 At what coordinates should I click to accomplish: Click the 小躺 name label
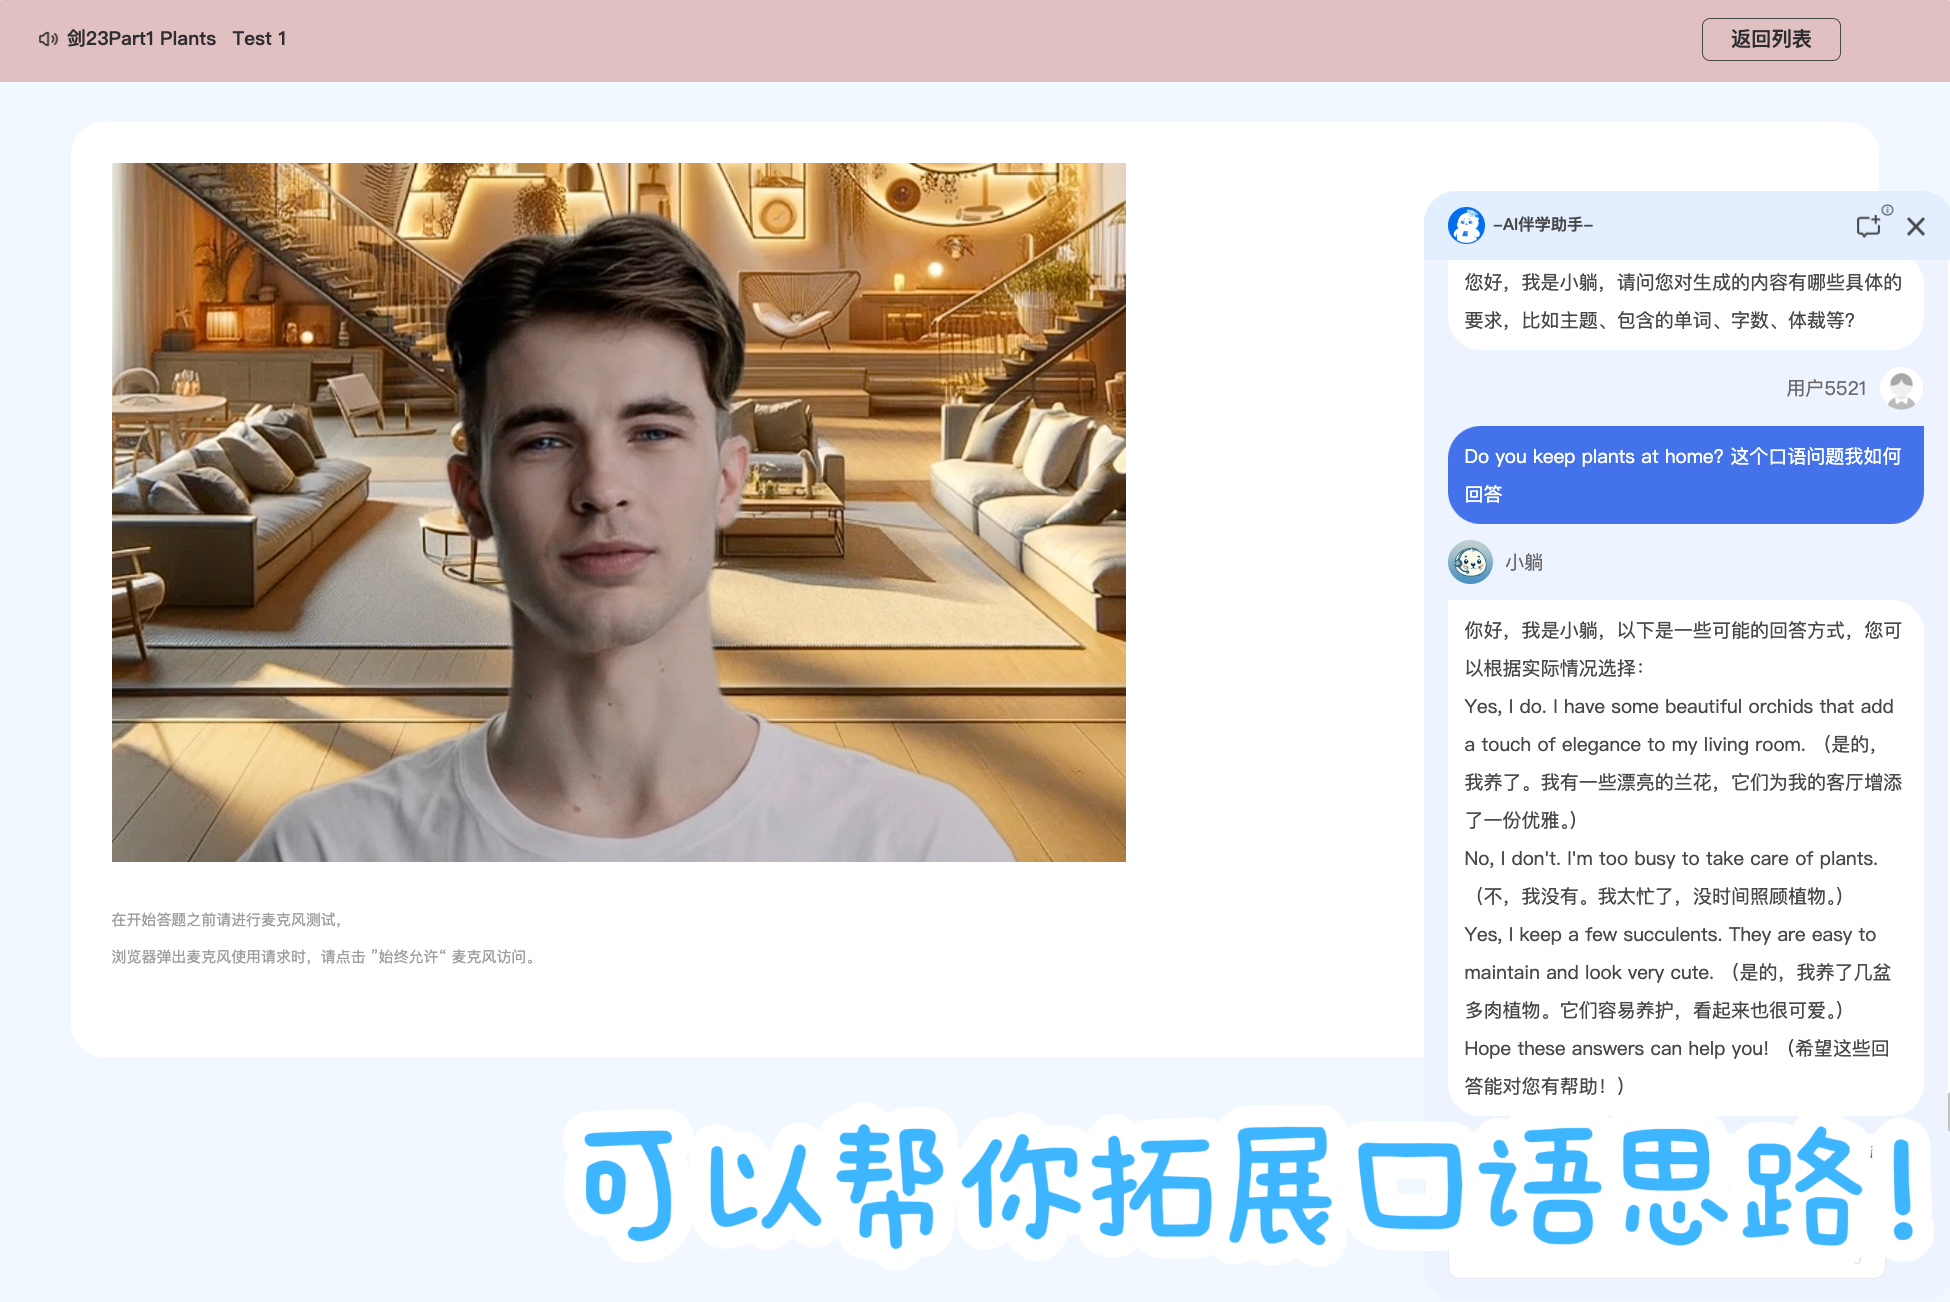click(1524, 562)
